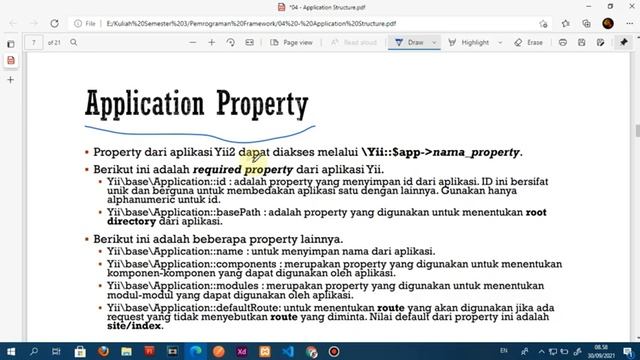Open Microsoft Store from taskbar
640x360 pixels.
tap(80, 351)
